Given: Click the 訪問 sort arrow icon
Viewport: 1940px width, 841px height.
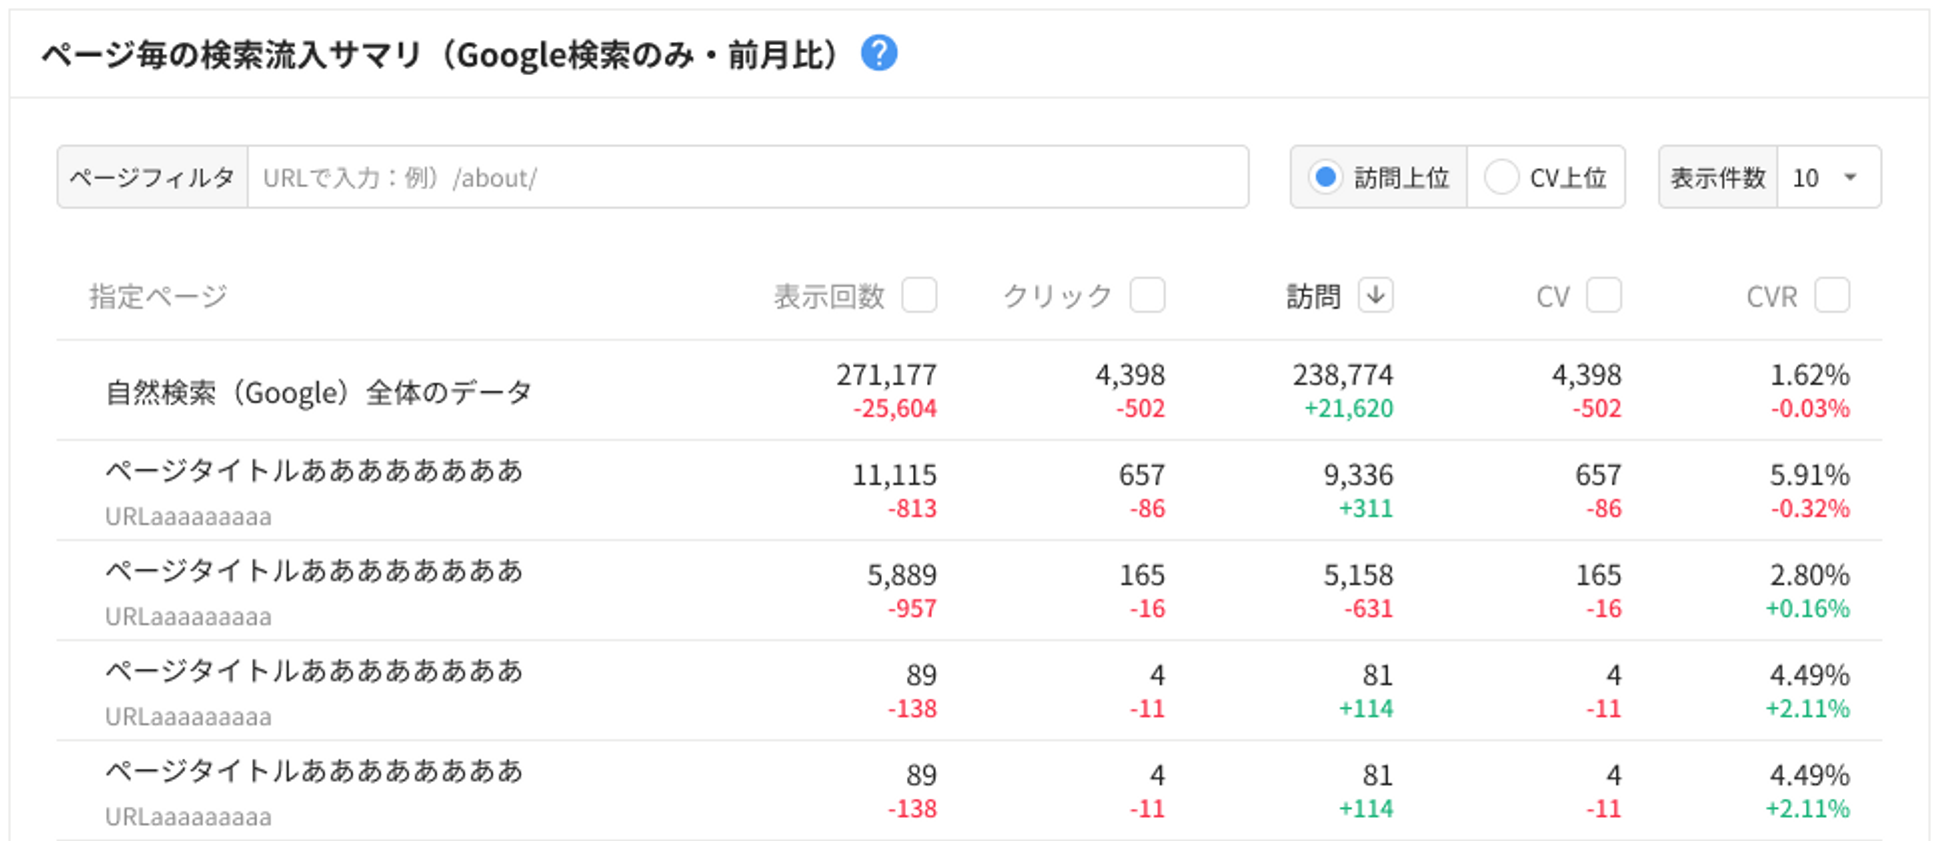Looking at the screenshot, I should pyautogui.click(x=1375, y=295).
